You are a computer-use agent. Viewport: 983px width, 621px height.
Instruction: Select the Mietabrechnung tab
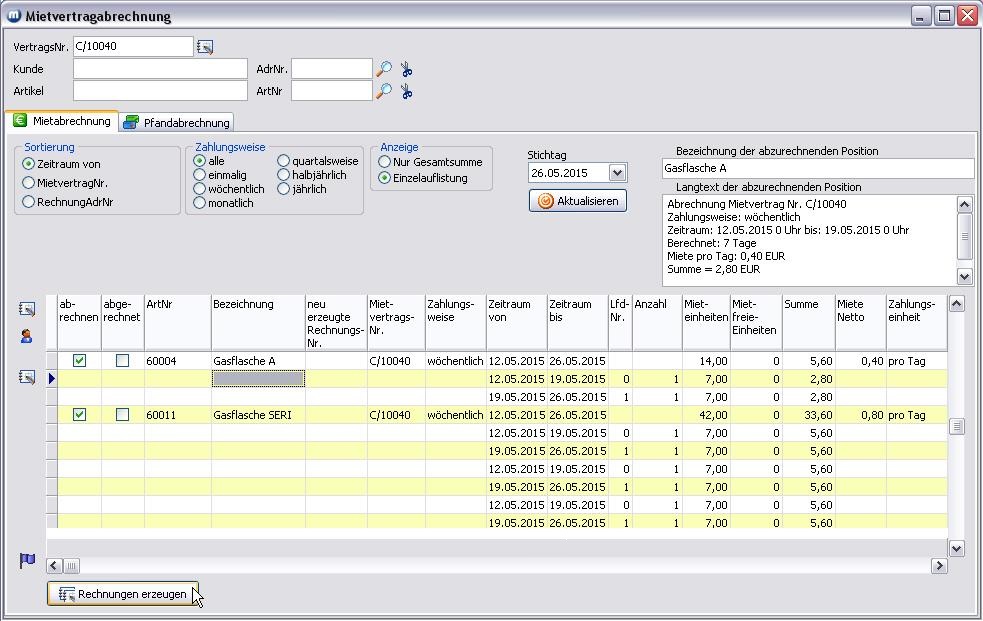pyautogui.click(x=62, y=121)
